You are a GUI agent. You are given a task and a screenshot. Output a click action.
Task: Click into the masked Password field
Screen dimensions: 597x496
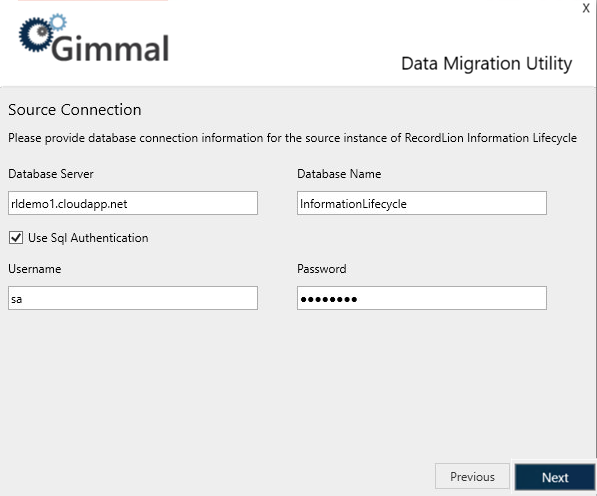422,298
